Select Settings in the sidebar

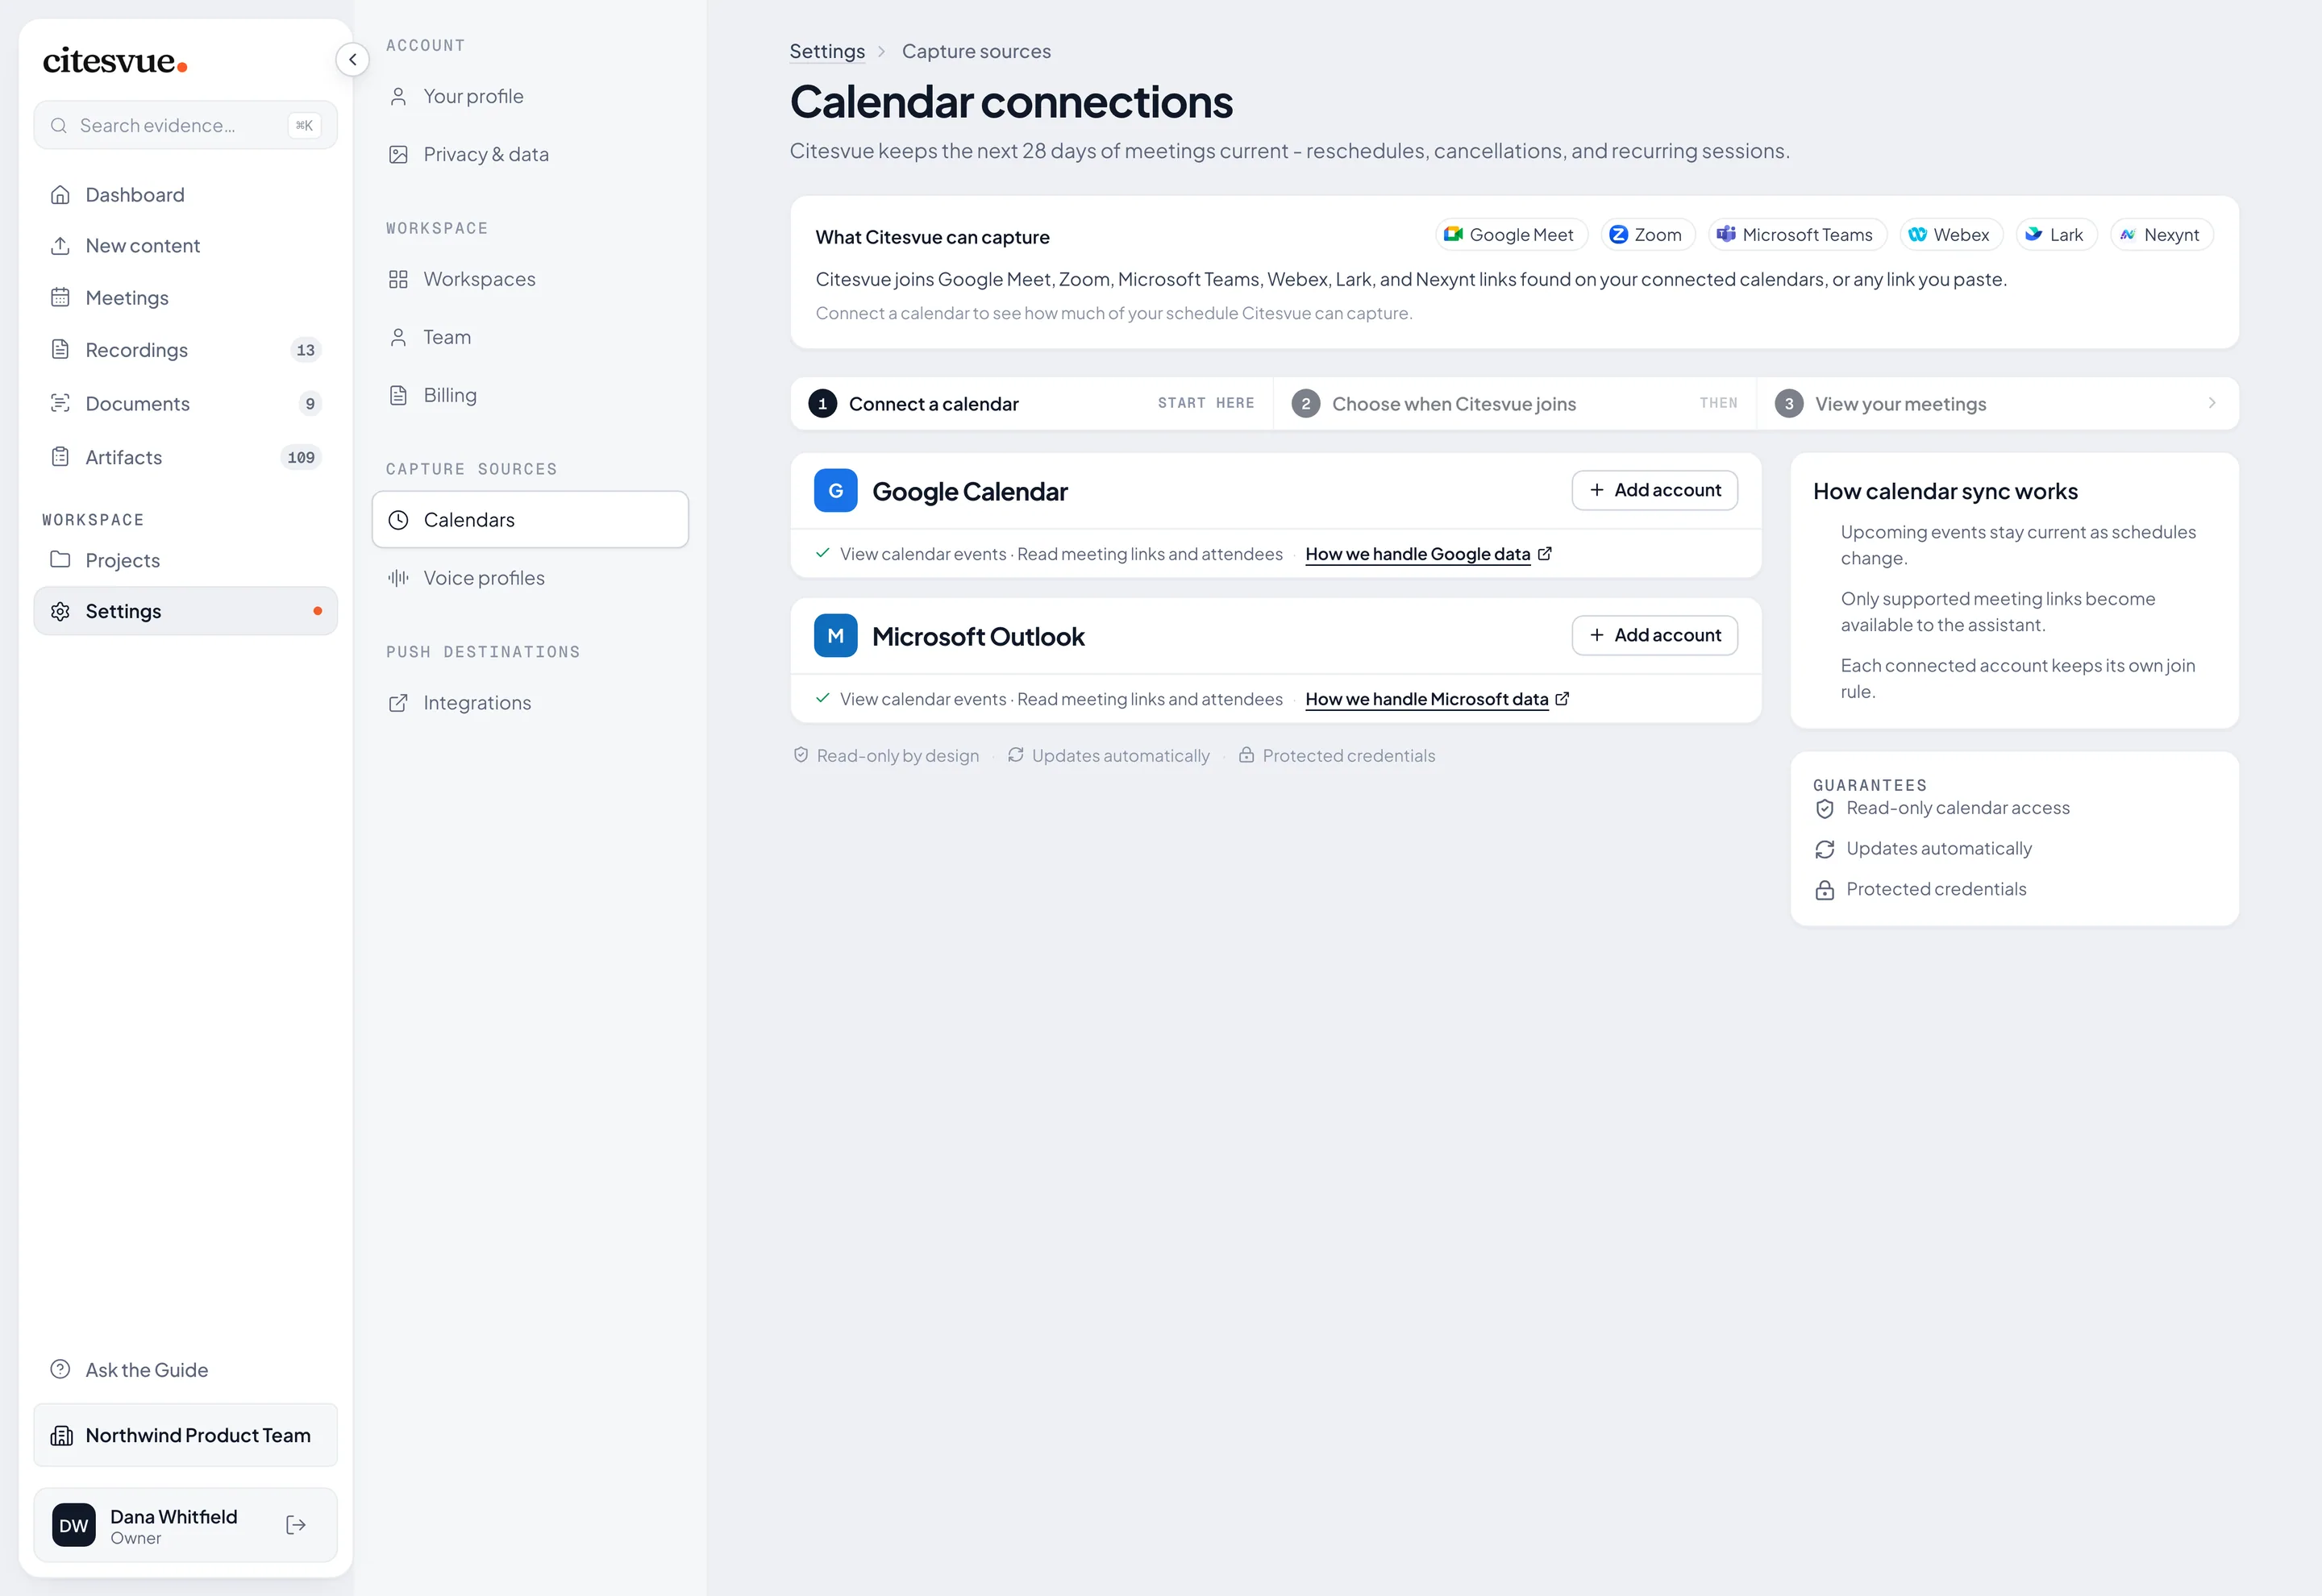[x=186, y=611]
